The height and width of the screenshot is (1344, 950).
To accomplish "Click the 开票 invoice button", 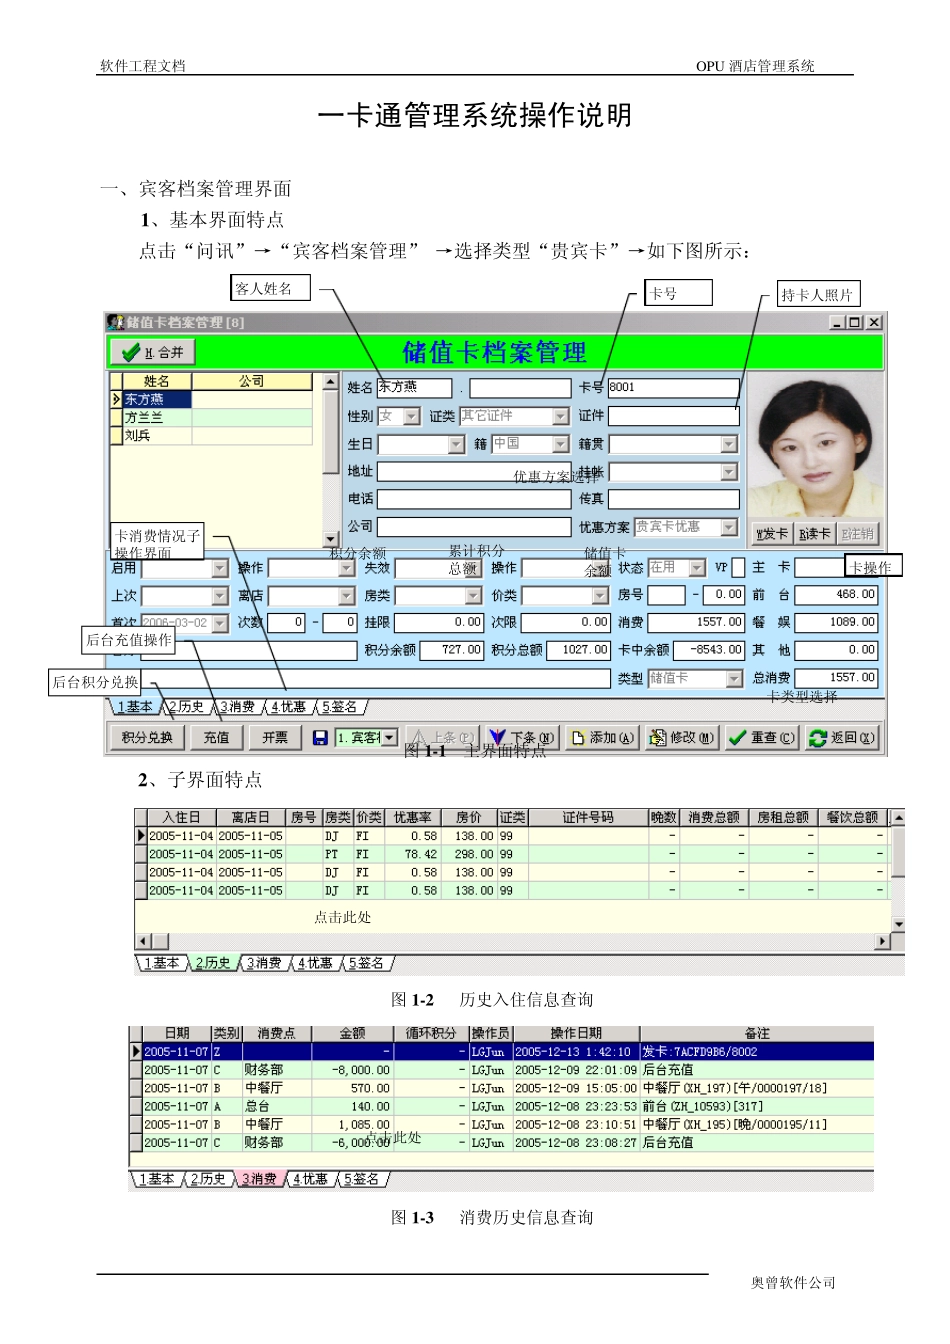I will click(x=275, y=738).
